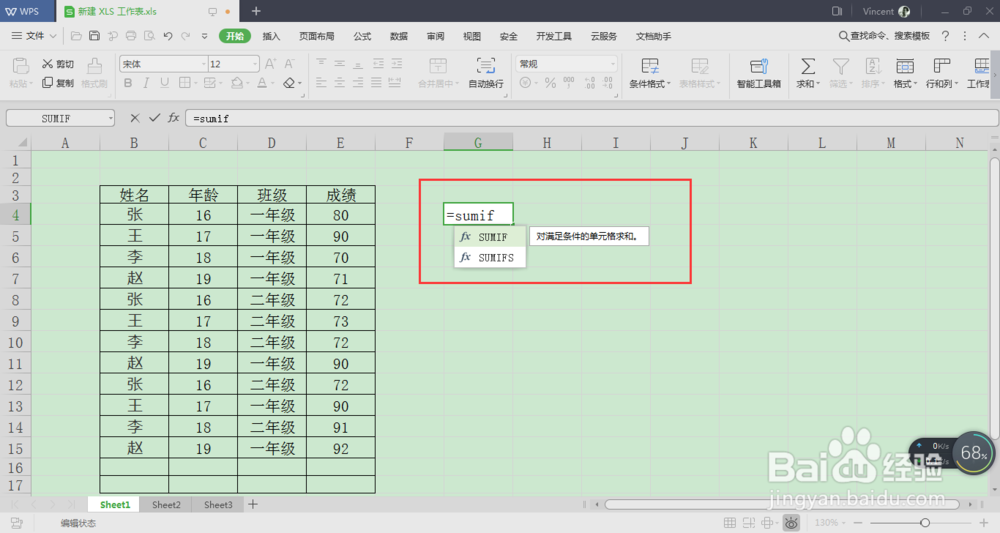Expand the fill color dropdown arrow

point(248,84)
